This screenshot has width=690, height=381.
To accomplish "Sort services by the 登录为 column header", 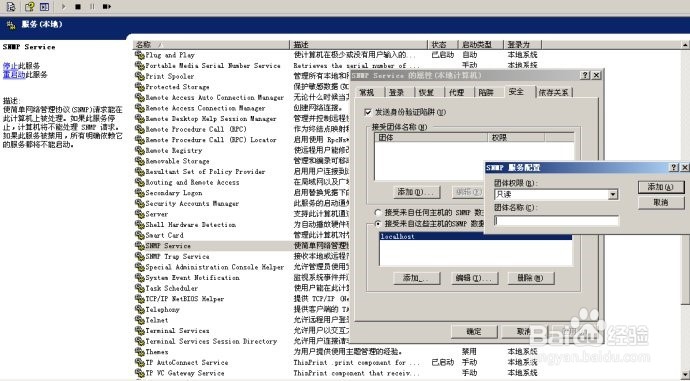I will (x=523, y=44).
